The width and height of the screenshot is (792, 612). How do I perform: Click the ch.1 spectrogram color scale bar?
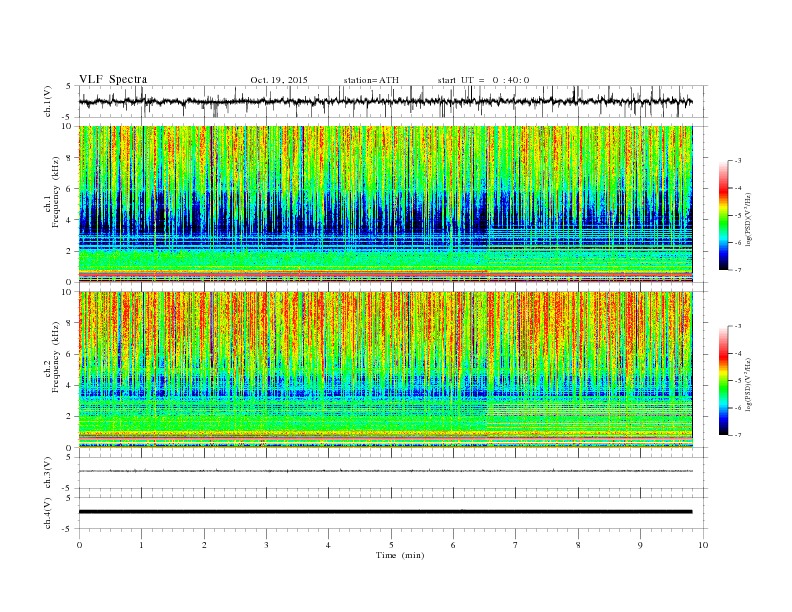click(723, 215)
